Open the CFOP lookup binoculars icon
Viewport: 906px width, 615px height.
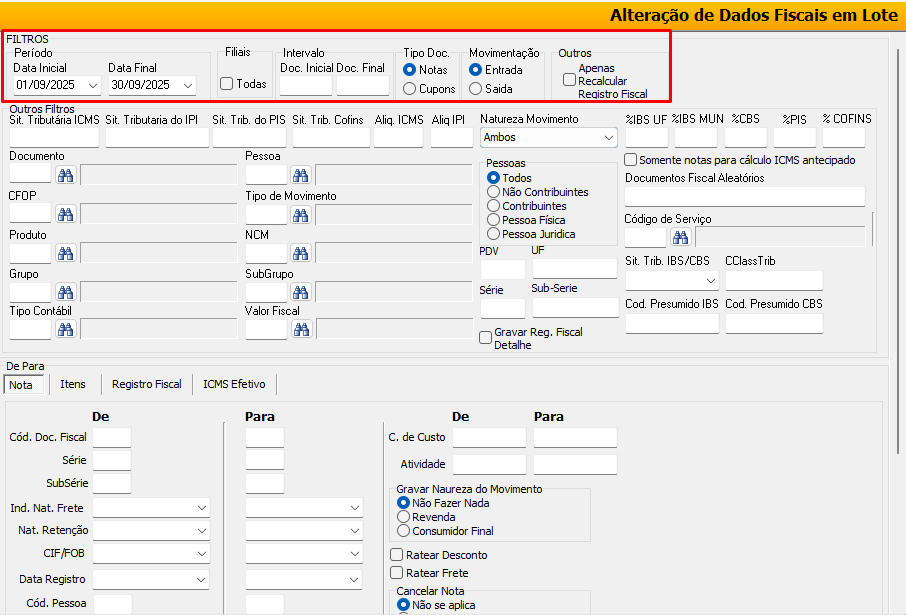click(66, 214)
